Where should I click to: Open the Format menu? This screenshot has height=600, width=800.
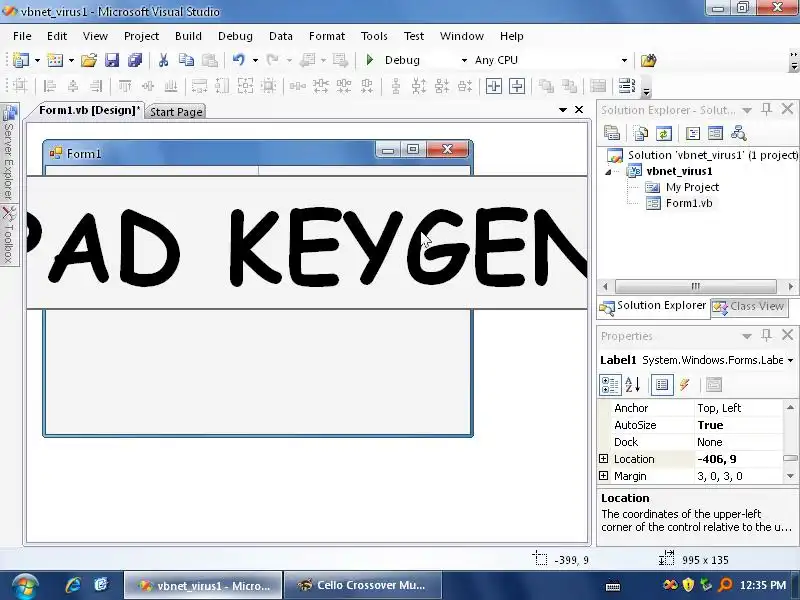[327, 36]
